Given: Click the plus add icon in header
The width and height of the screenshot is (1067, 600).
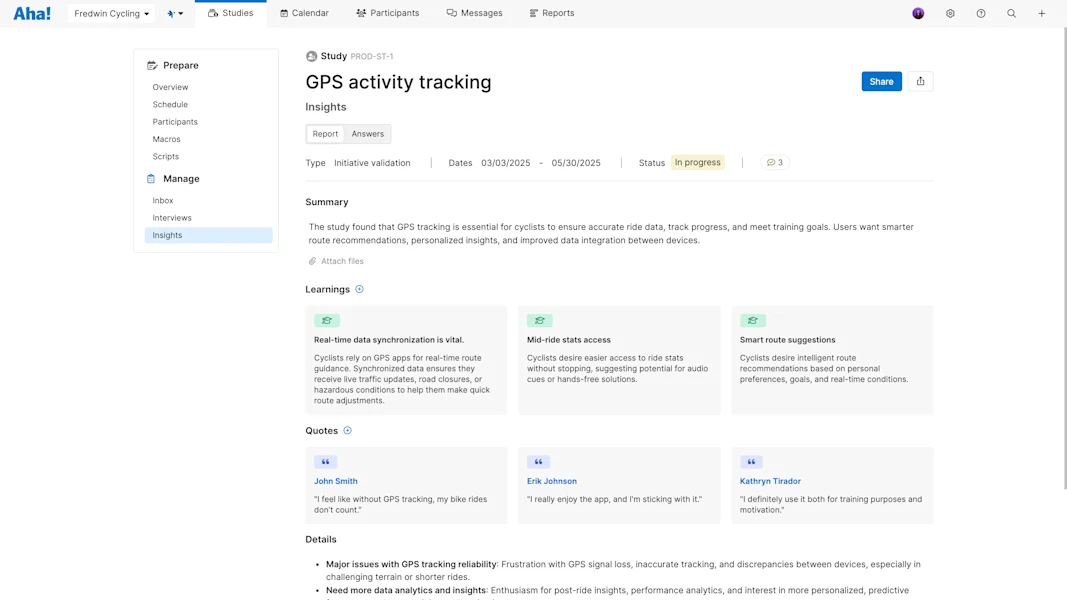Looking at the screenshot, I should [x=1041, y=13].
